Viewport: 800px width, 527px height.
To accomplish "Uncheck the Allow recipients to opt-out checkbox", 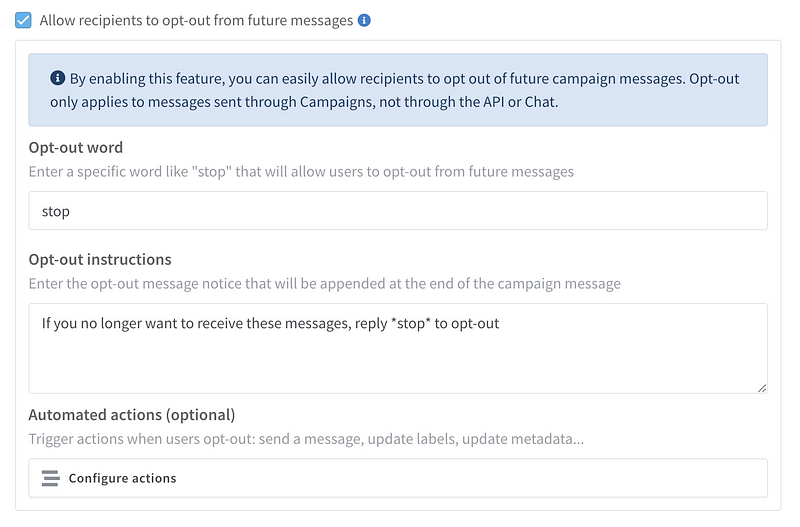I will point(23,20).
